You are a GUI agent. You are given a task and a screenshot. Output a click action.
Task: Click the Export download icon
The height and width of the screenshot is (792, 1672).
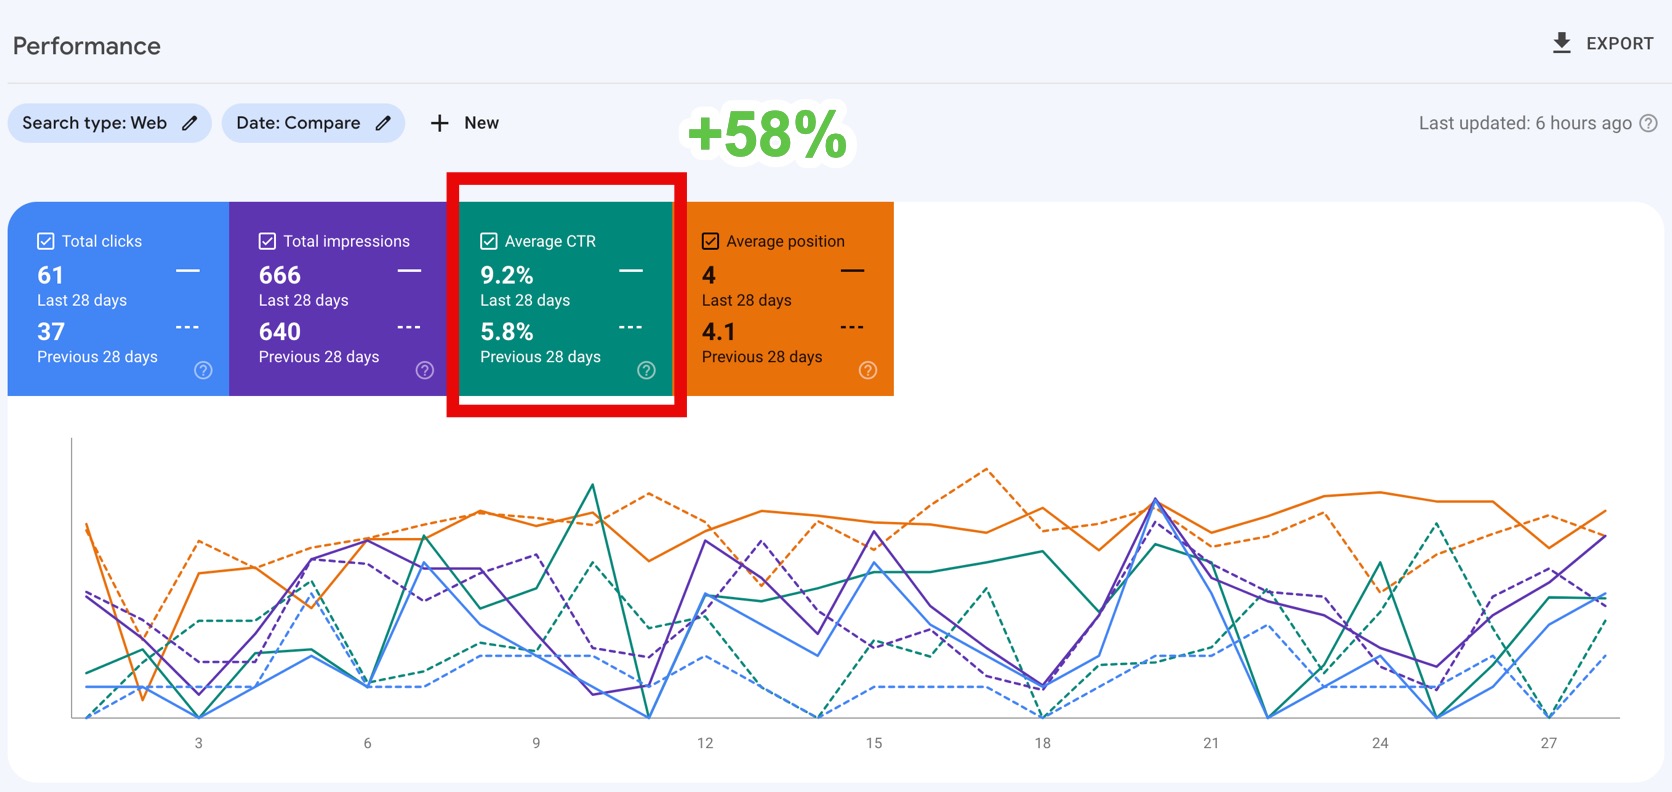pyautogui.click(x=1561, y=43)
